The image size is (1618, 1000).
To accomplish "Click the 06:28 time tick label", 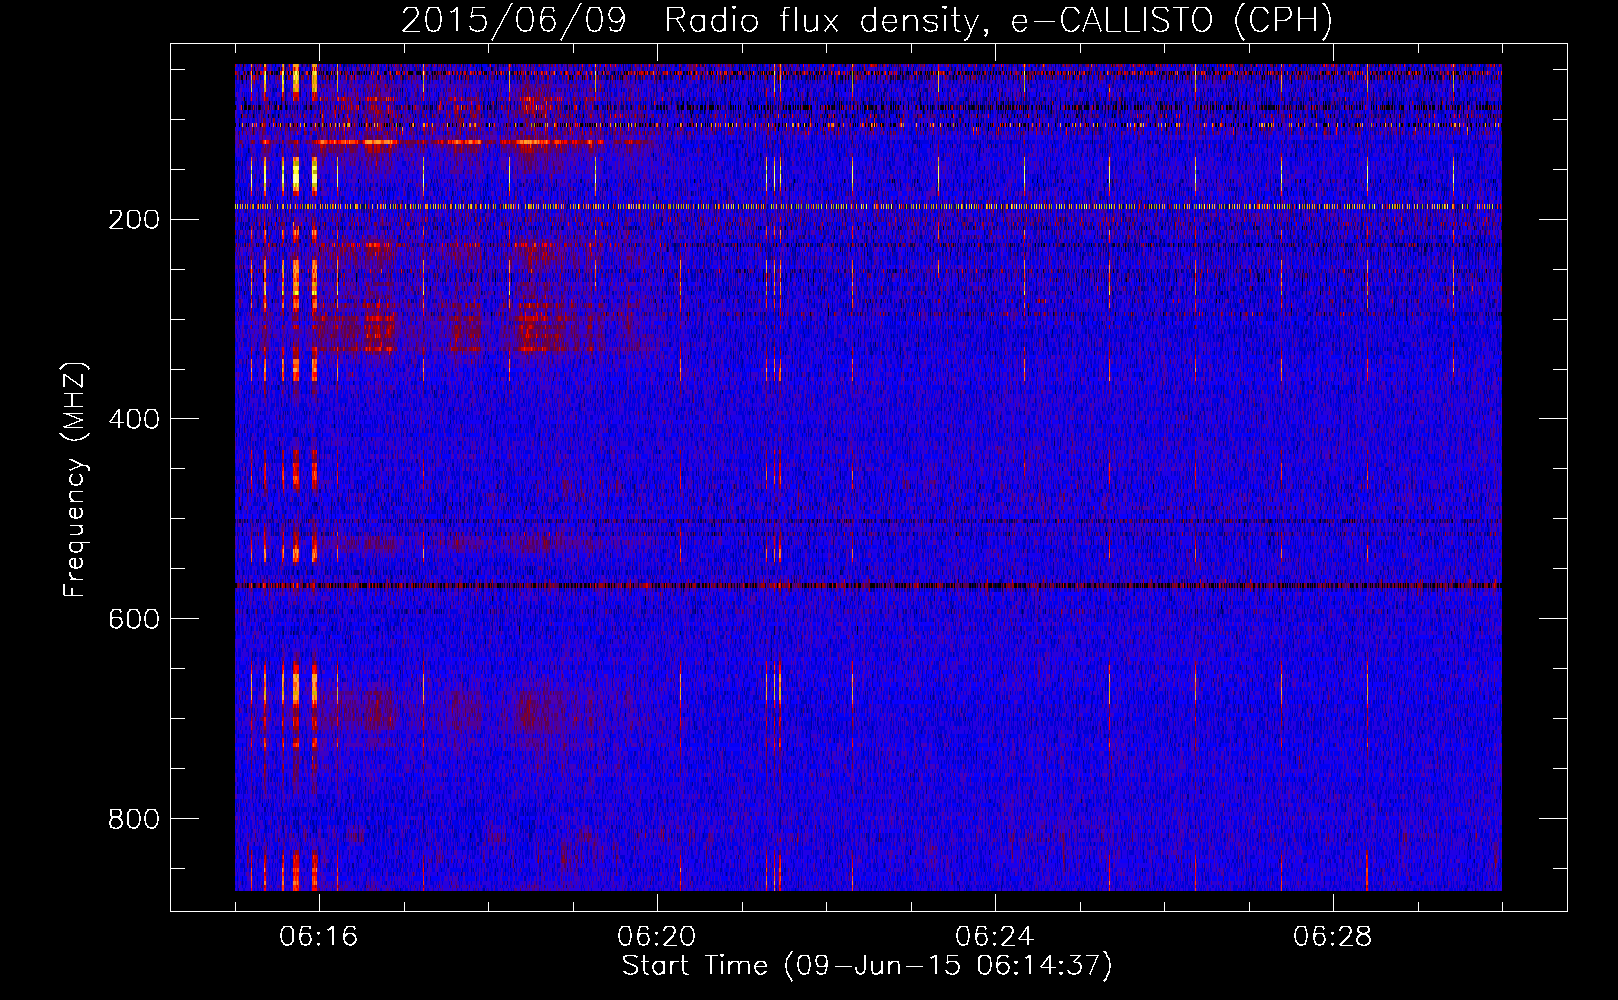I will click(x=1333, y=937).
